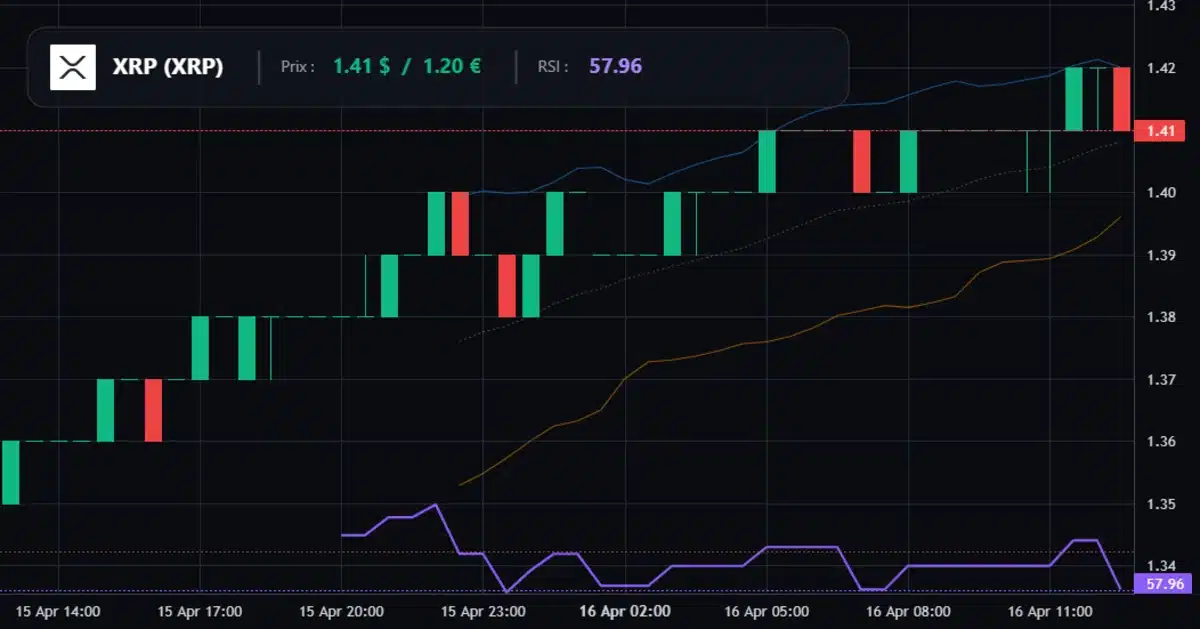Click the 1.38 level on the price axis

1160,318
